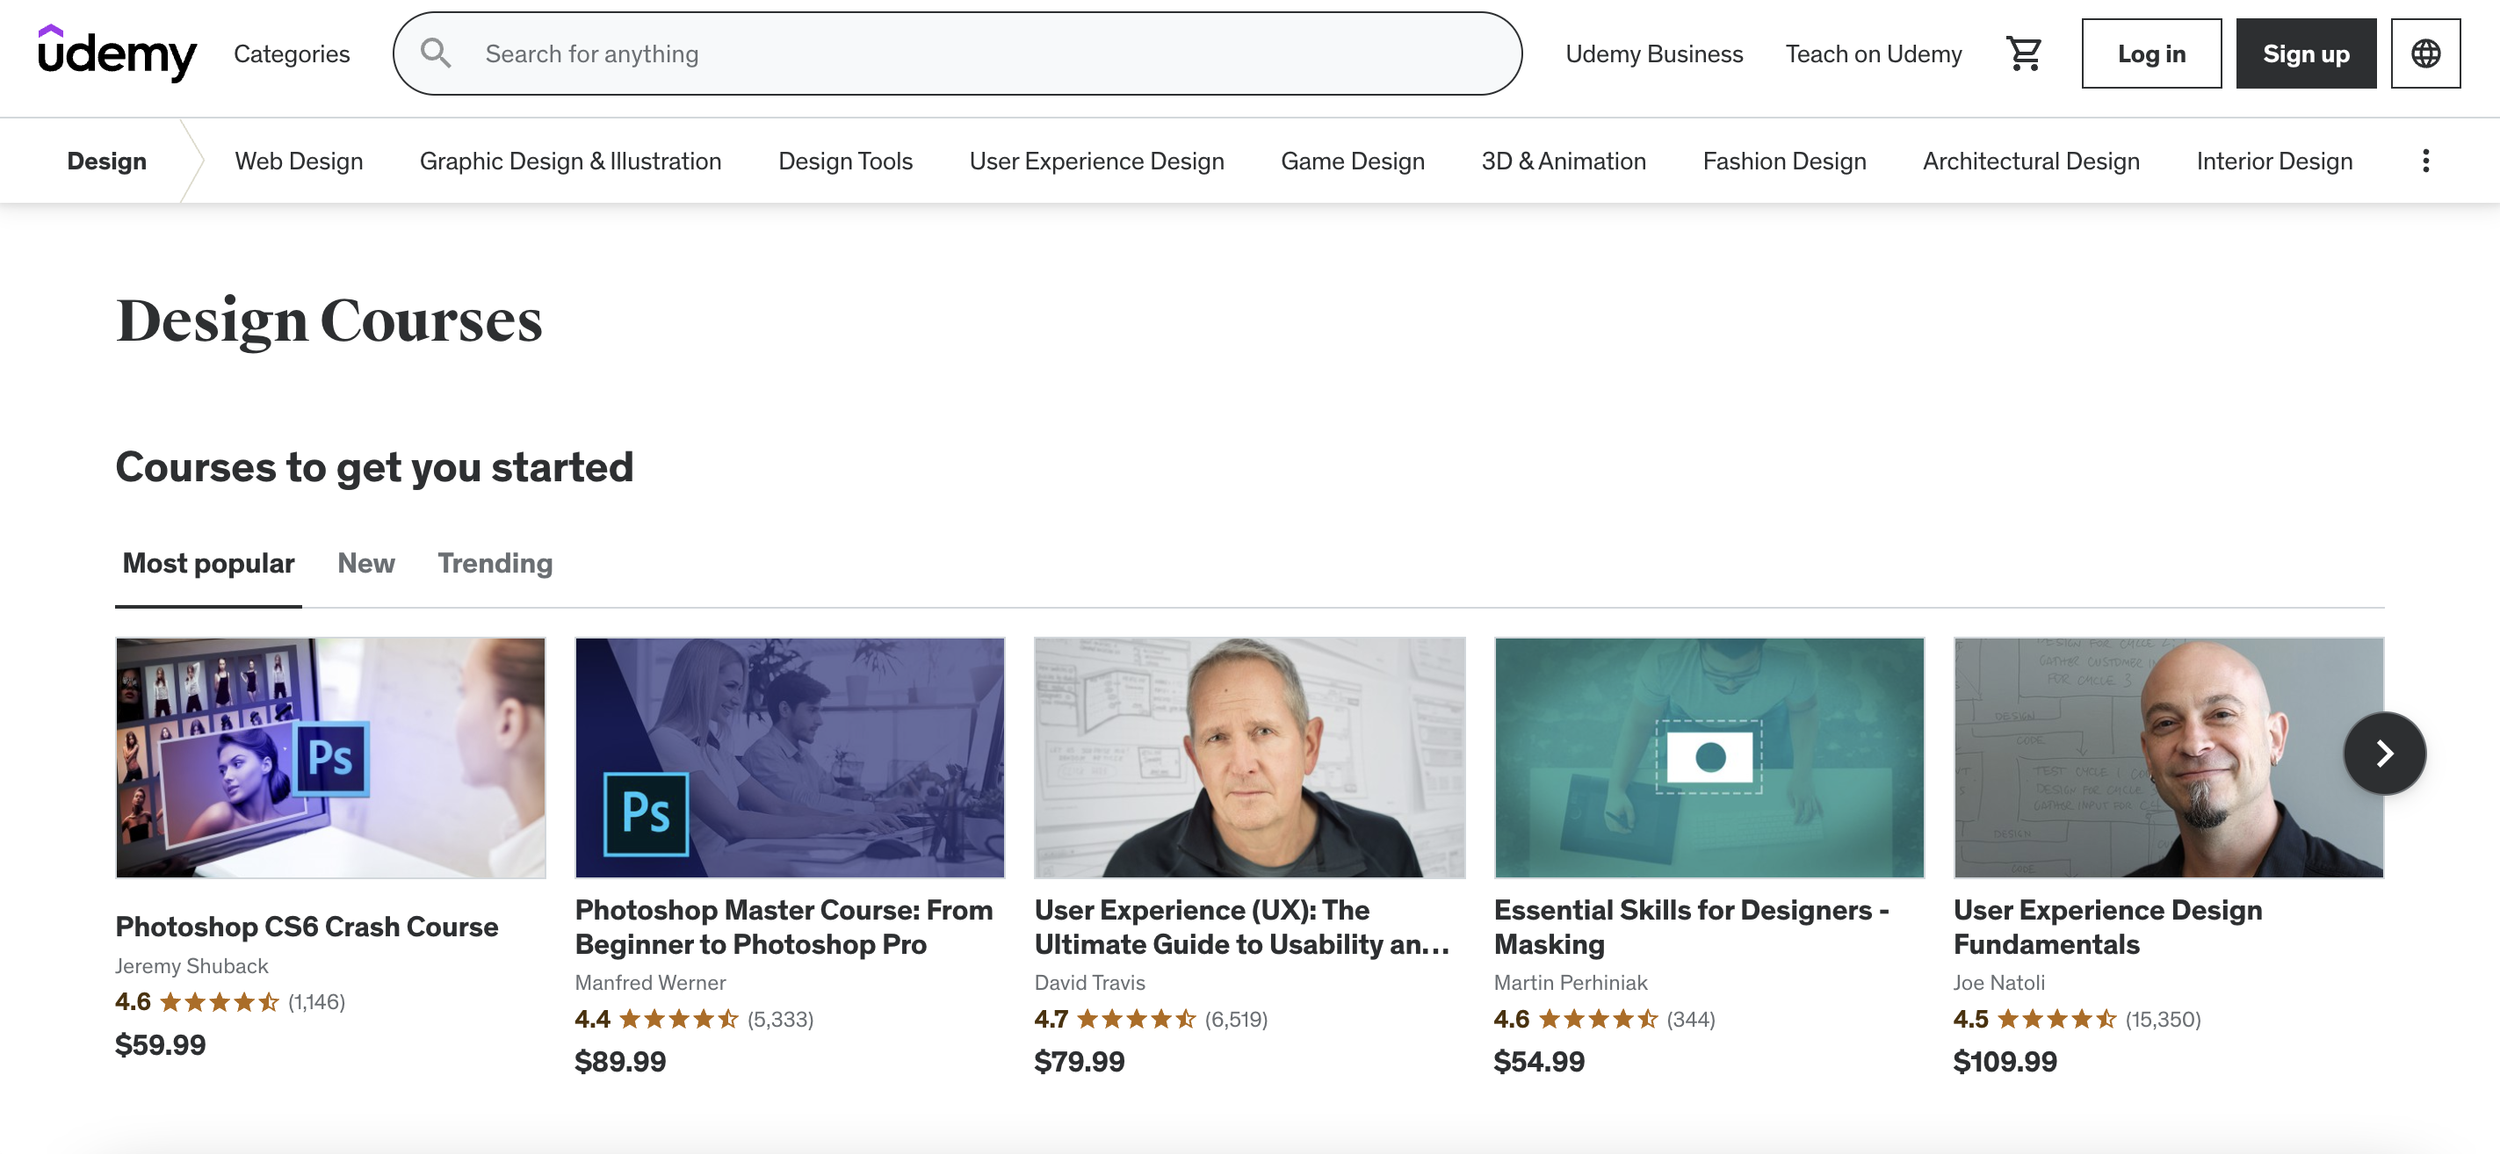2500x1154 pixels.
Task: Click the search magnifier icon
Action: point(435,53)
